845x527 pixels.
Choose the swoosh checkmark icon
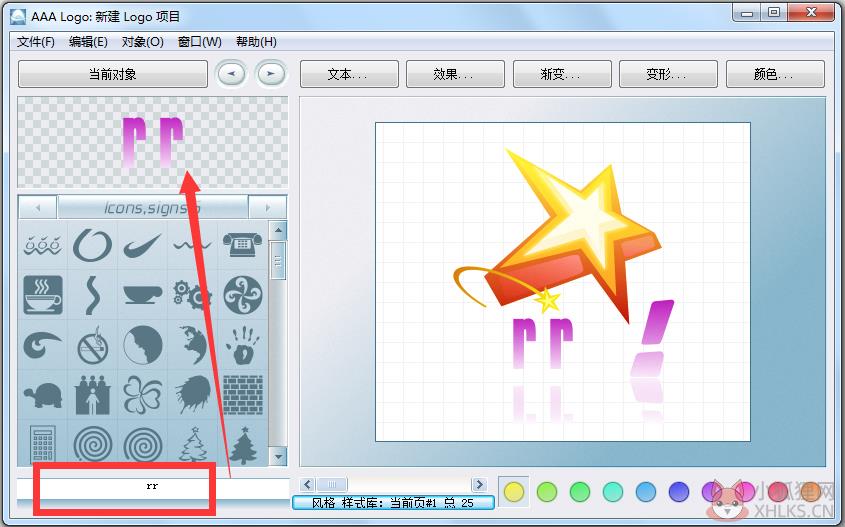coord(142,246)
